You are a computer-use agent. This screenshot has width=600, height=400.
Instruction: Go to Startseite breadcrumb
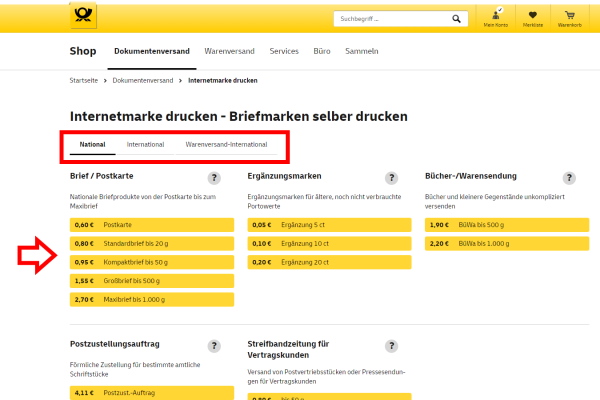84,80
